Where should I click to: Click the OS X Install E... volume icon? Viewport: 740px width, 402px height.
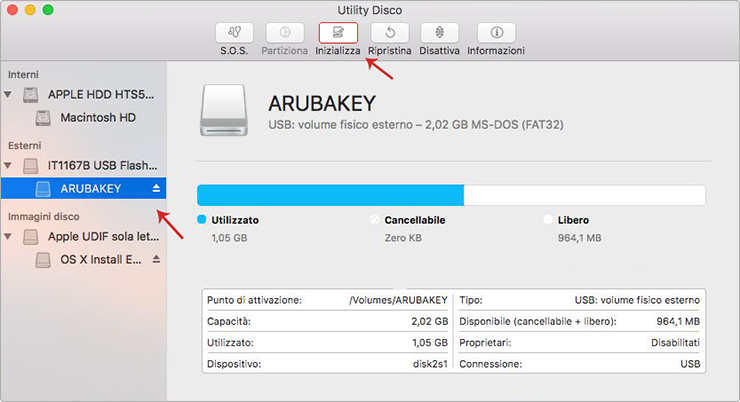(x=43, y=260)
